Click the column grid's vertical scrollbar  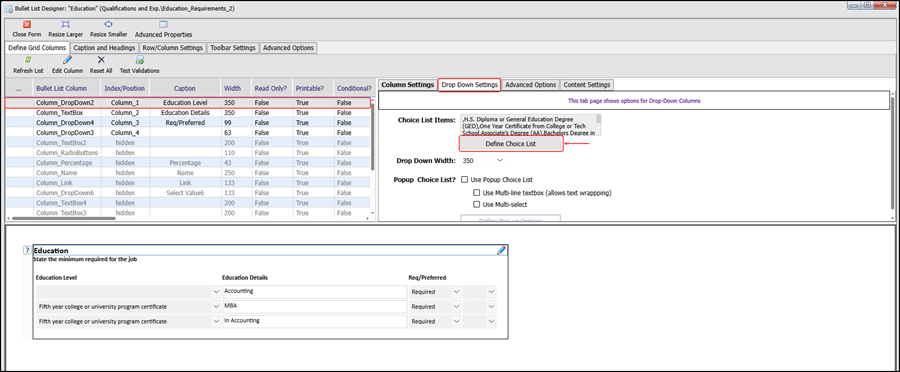pos(373,138)
